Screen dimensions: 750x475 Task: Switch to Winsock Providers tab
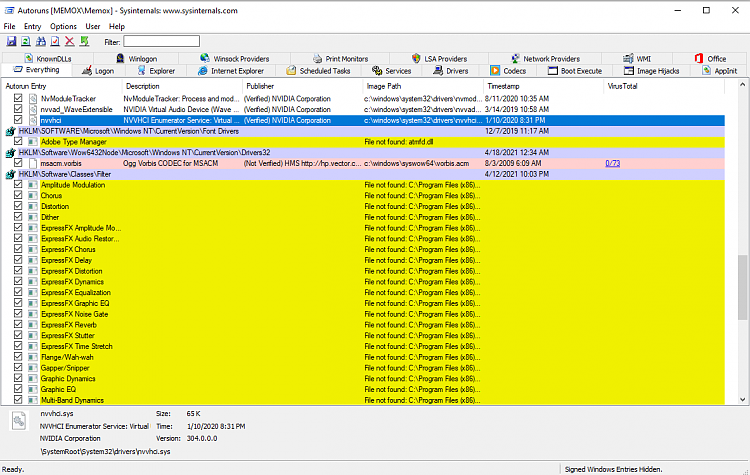[234, 58]
